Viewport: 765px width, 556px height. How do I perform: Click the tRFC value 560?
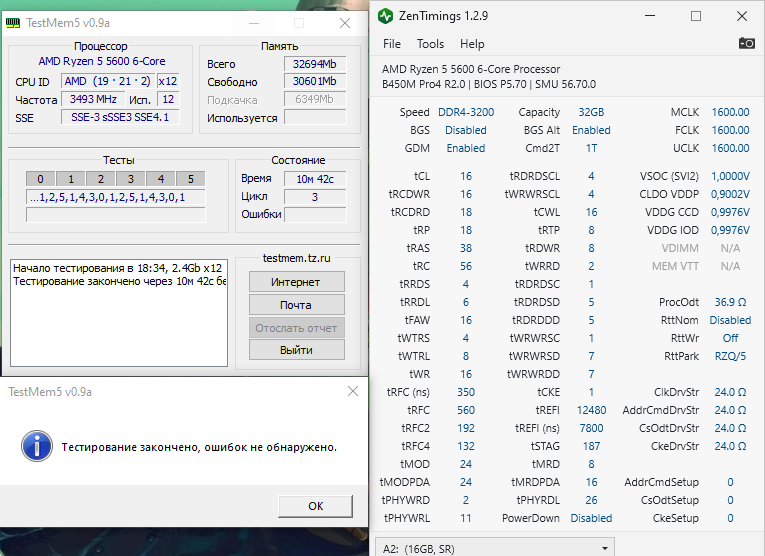click(x=466, y=410)
